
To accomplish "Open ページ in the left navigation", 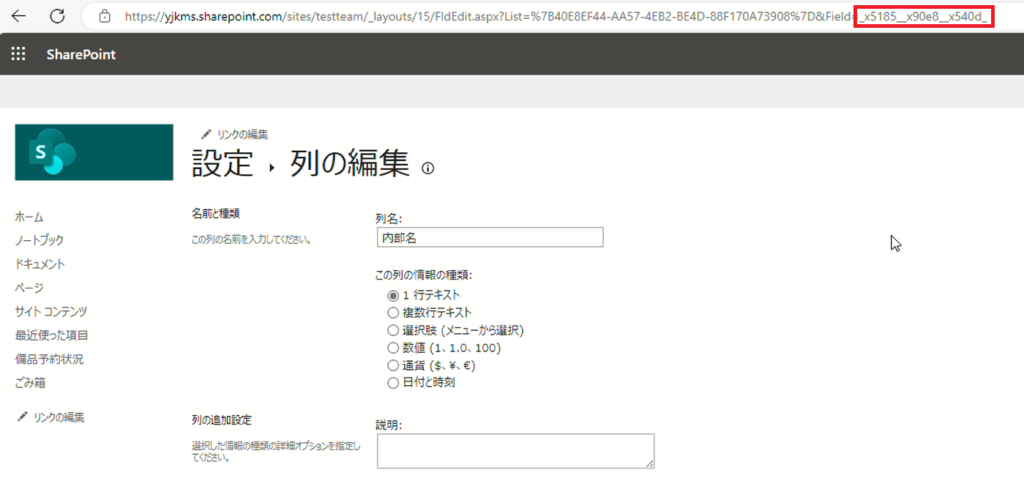I will [x=29, y=287].
